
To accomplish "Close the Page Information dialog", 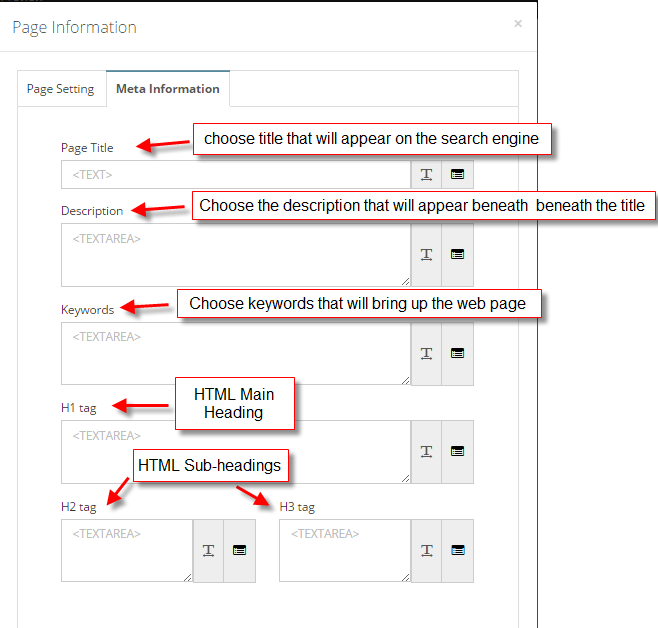I will coord(518,24).
